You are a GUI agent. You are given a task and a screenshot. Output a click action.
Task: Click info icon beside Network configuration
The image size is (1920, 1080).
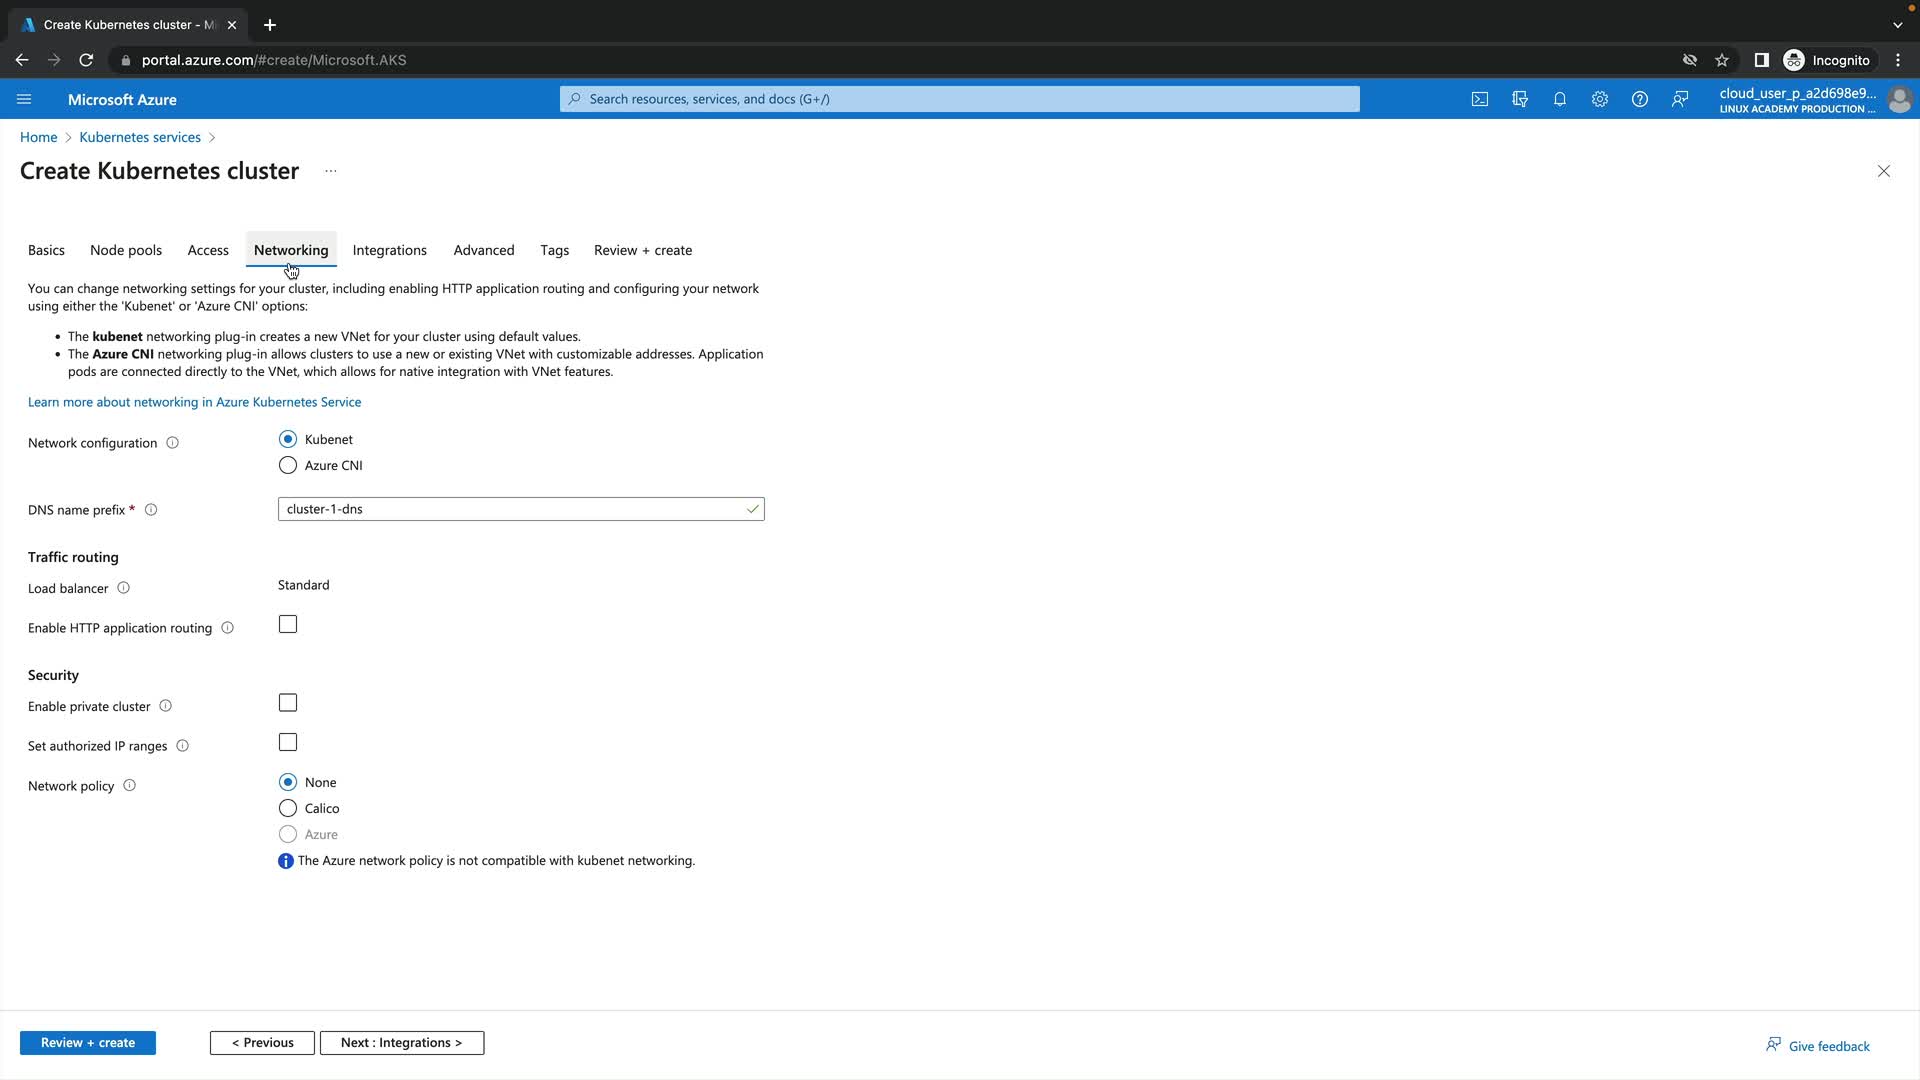(x=172, y=443)
